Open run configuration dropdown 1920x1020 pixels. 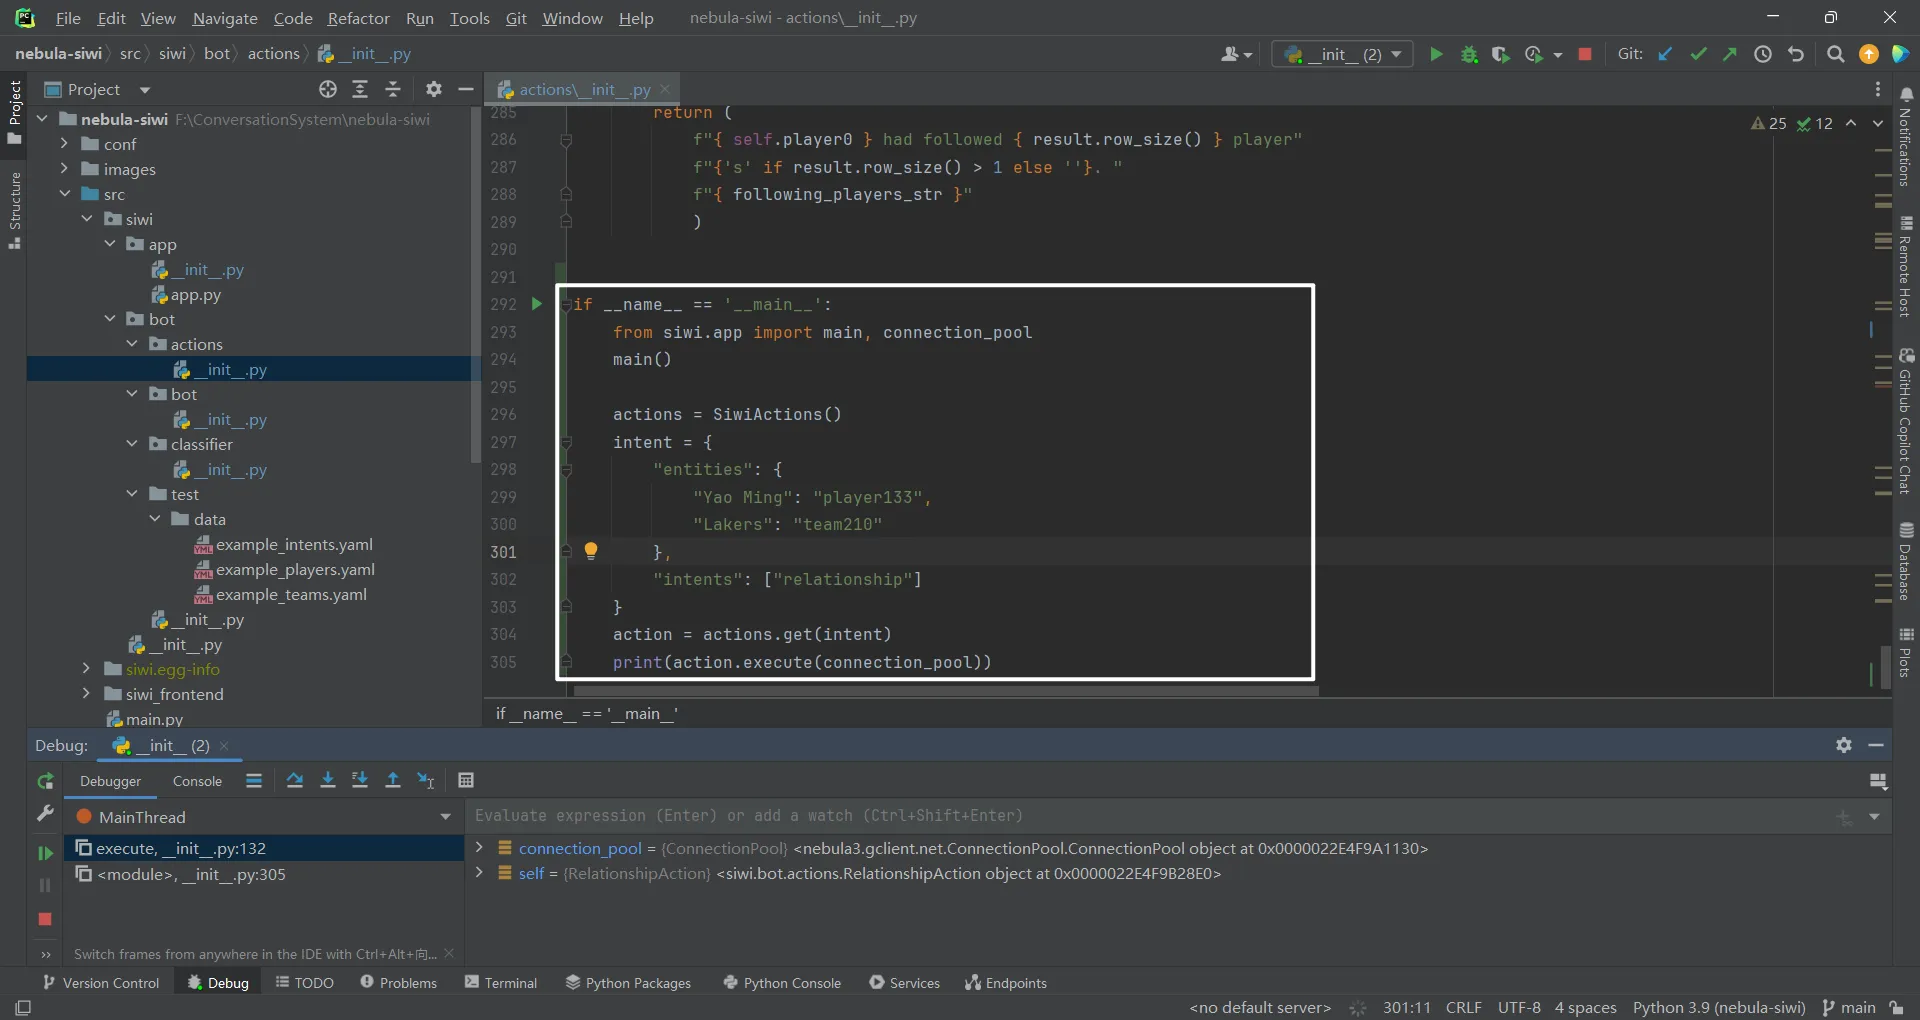coord(1342,54)
